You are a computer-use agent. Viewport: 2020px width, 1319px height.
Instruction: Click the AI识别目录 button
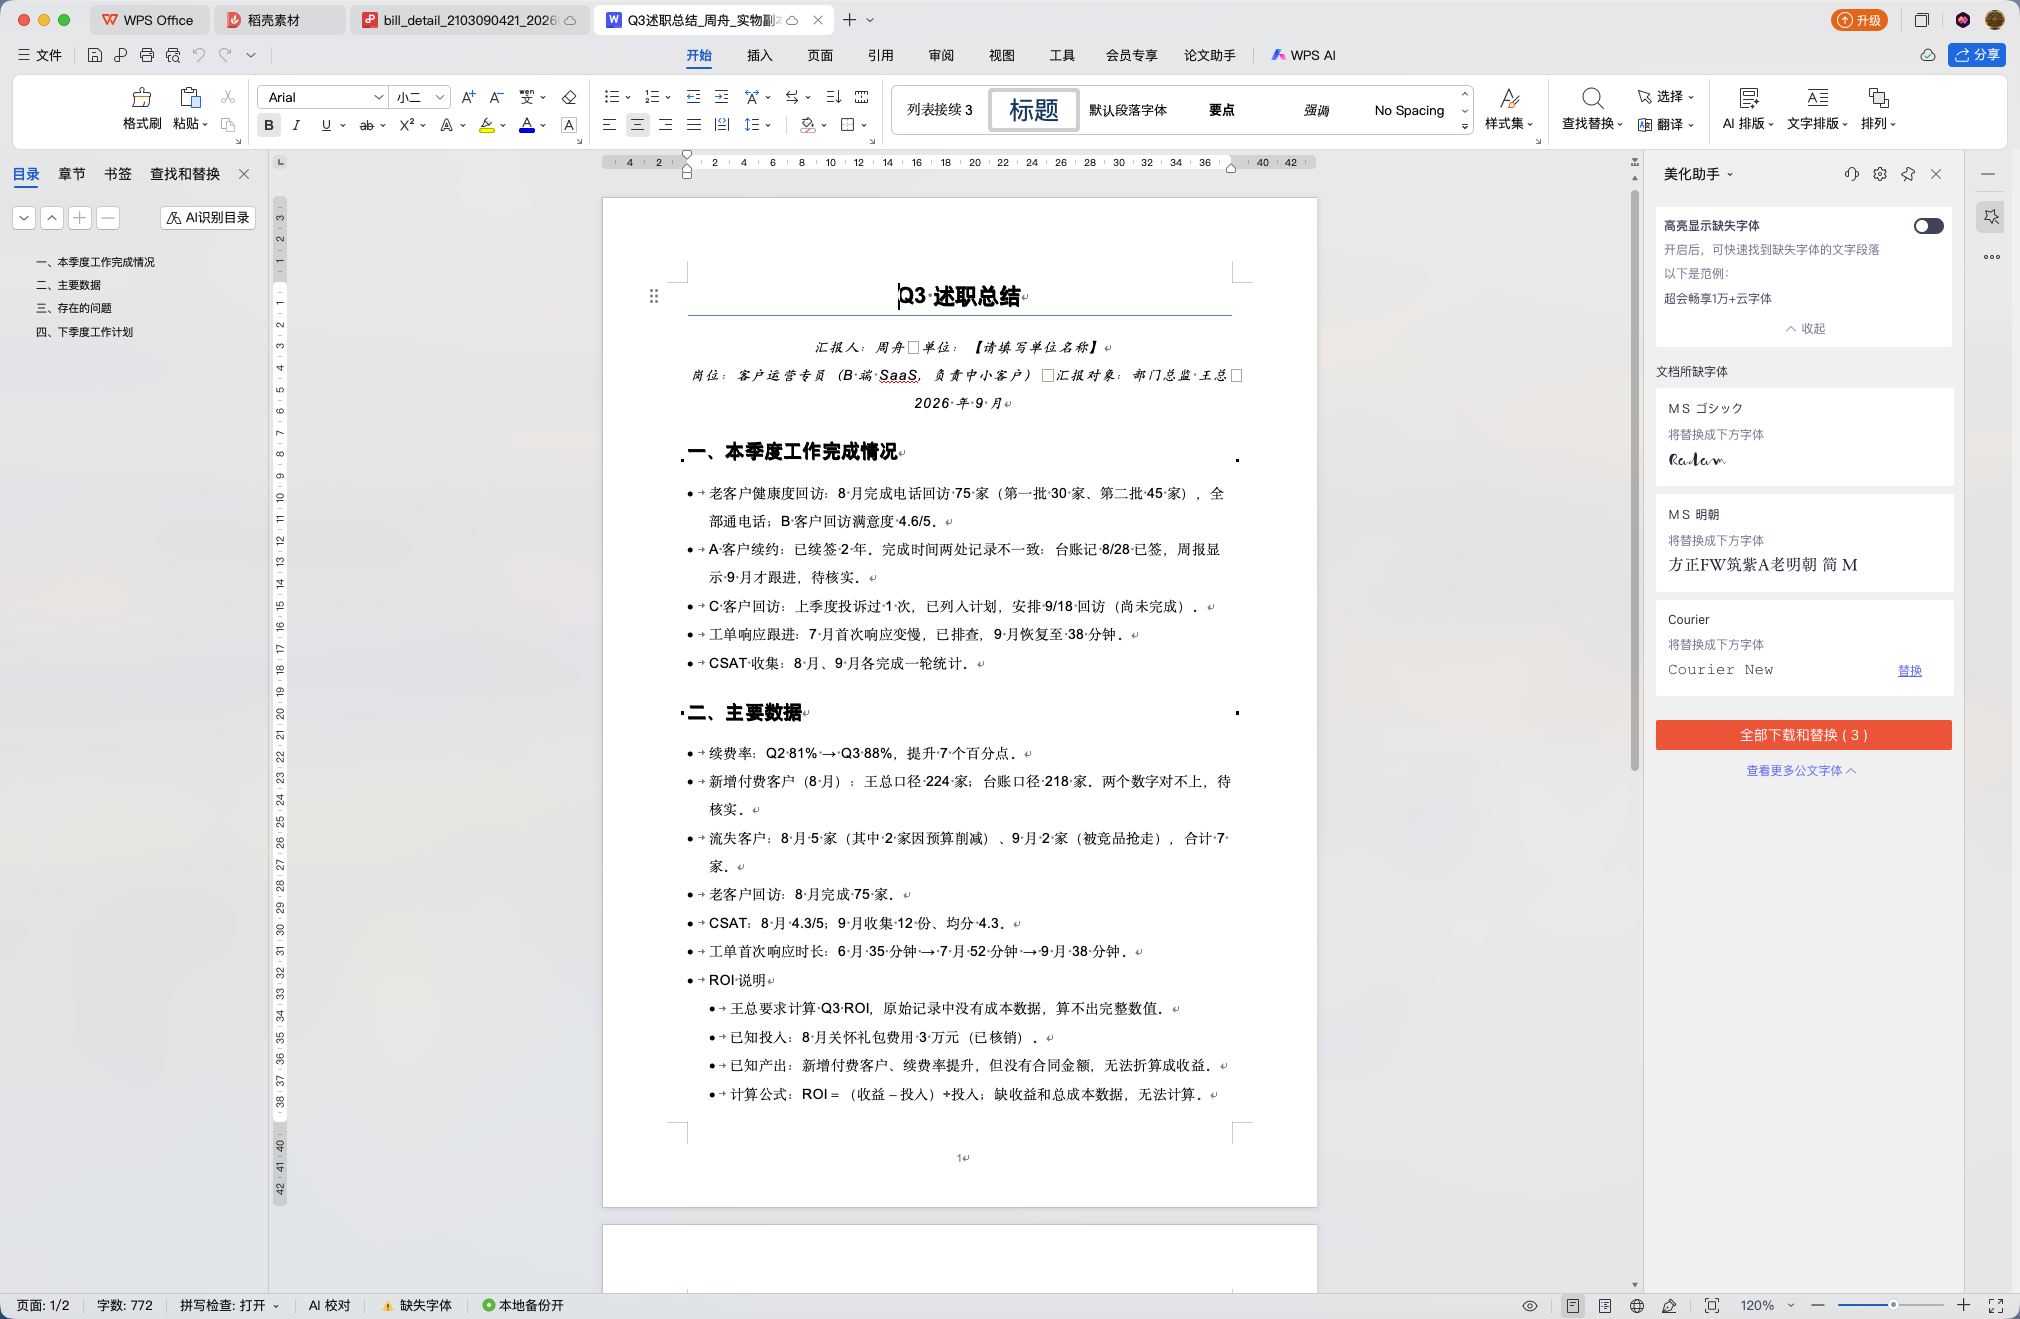(208, 217)
